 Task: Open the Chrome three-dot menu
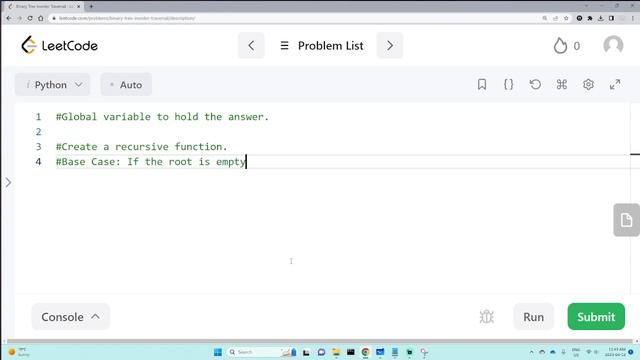[x=633, y=18]
